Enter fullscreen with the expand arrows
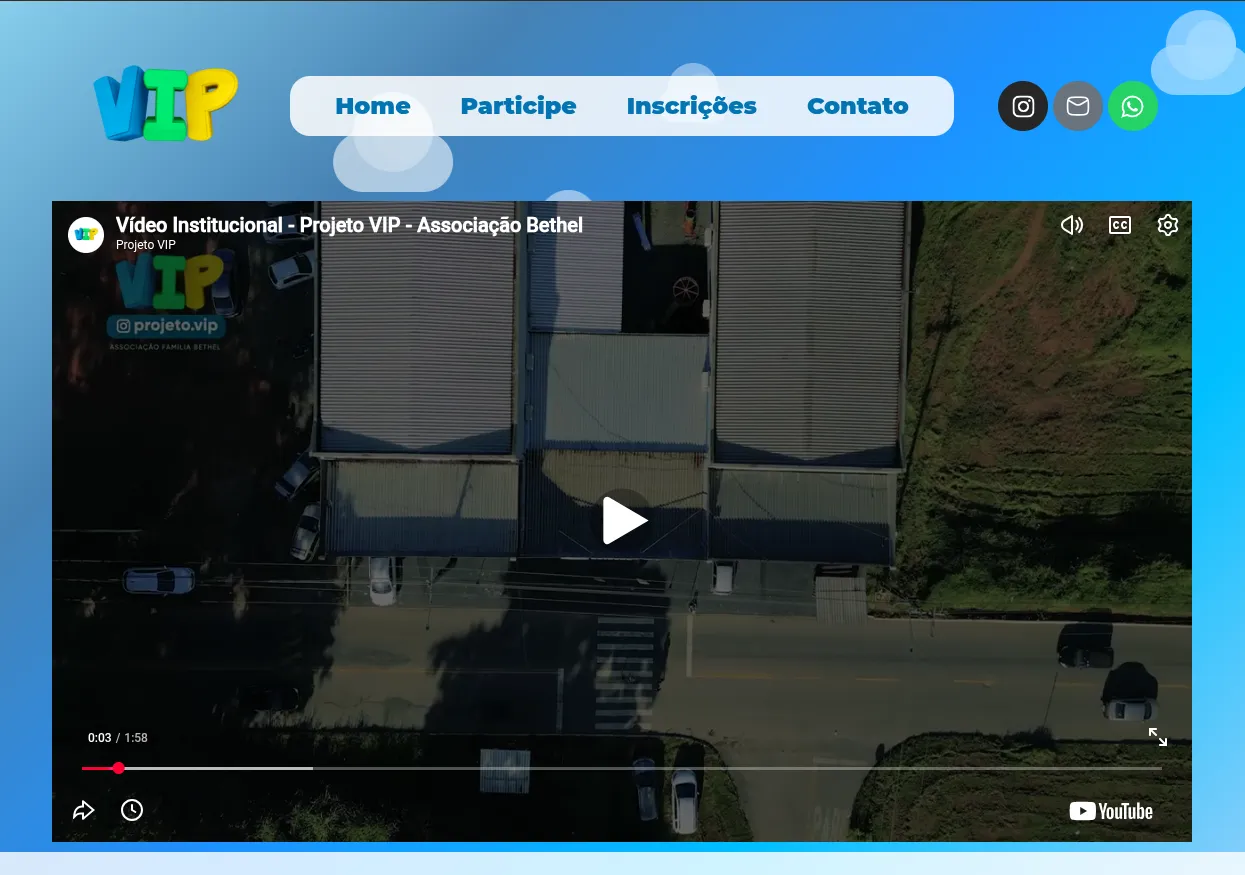 (x=1158, y=737)
